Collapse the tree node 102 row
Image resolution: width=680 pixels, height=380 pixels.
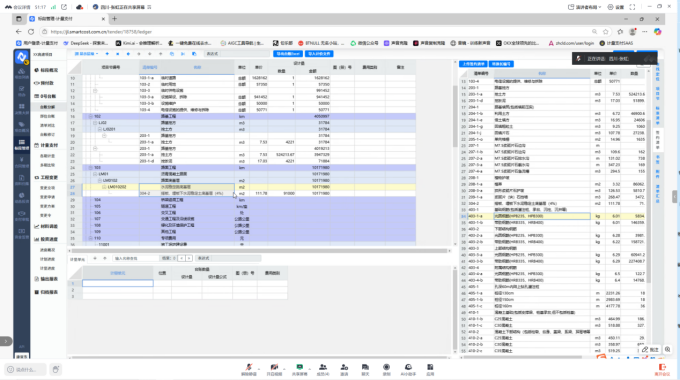[90, 116]
